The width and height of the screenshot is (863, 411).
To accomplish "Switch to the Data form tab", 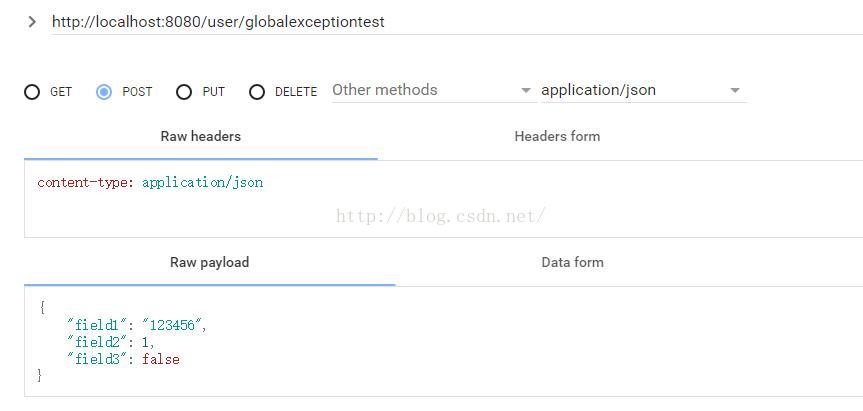I will pos(572,262).
